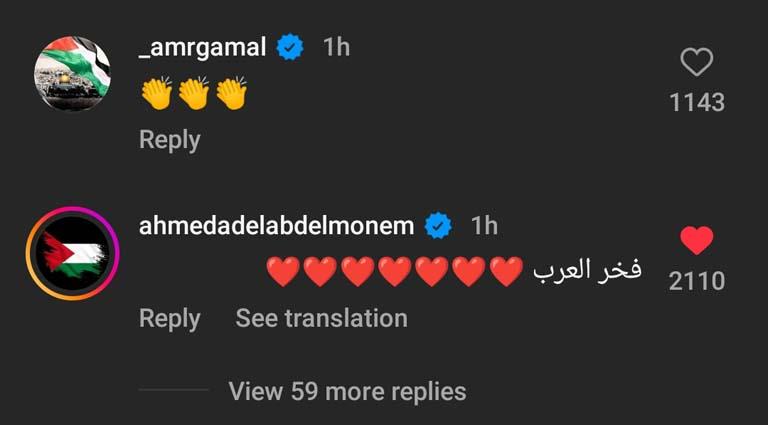Screen dimensions: 768x425
Task: Click the last clapping hands emoji
Action: coord(231,94)
